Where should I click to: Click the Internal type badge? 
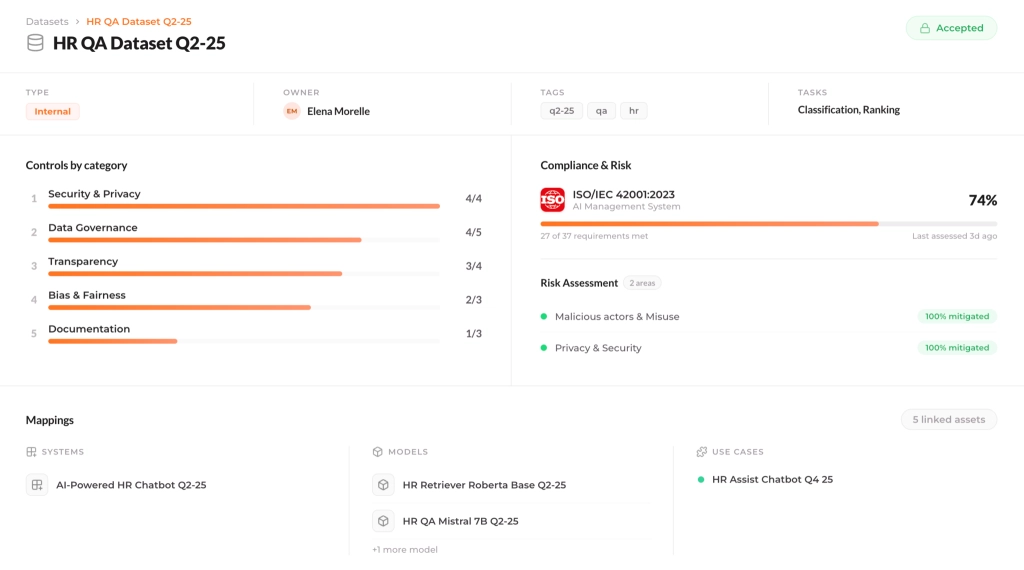tap(53, 112)
